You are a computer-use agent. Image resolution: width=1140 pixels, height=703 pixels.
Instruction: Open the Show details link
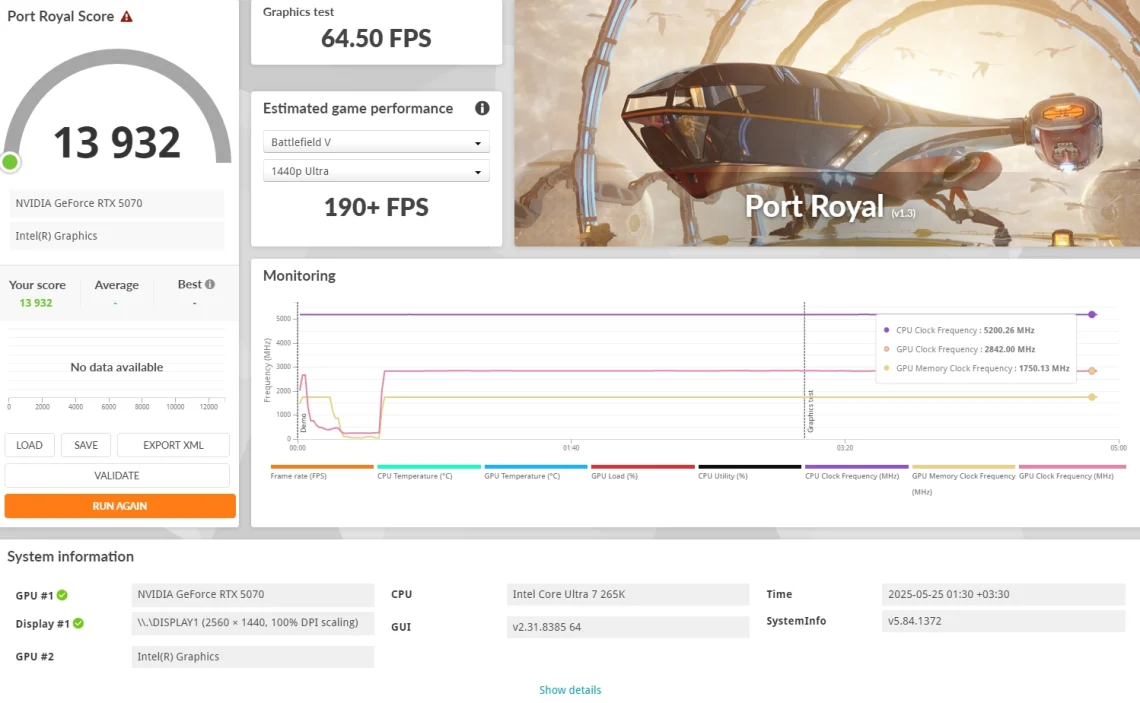point(570,690)
